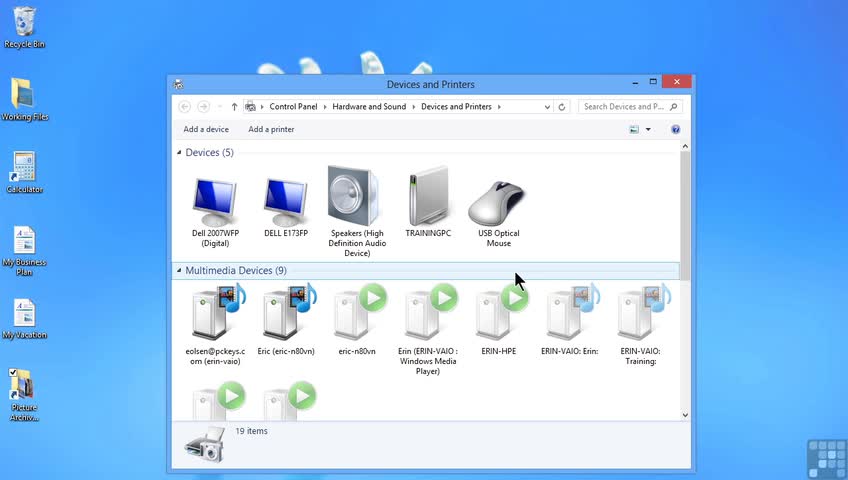Click the Multimedia Devices (9) heading text
The width and height of the screenshot is (848, 480).
coord(236,270)
